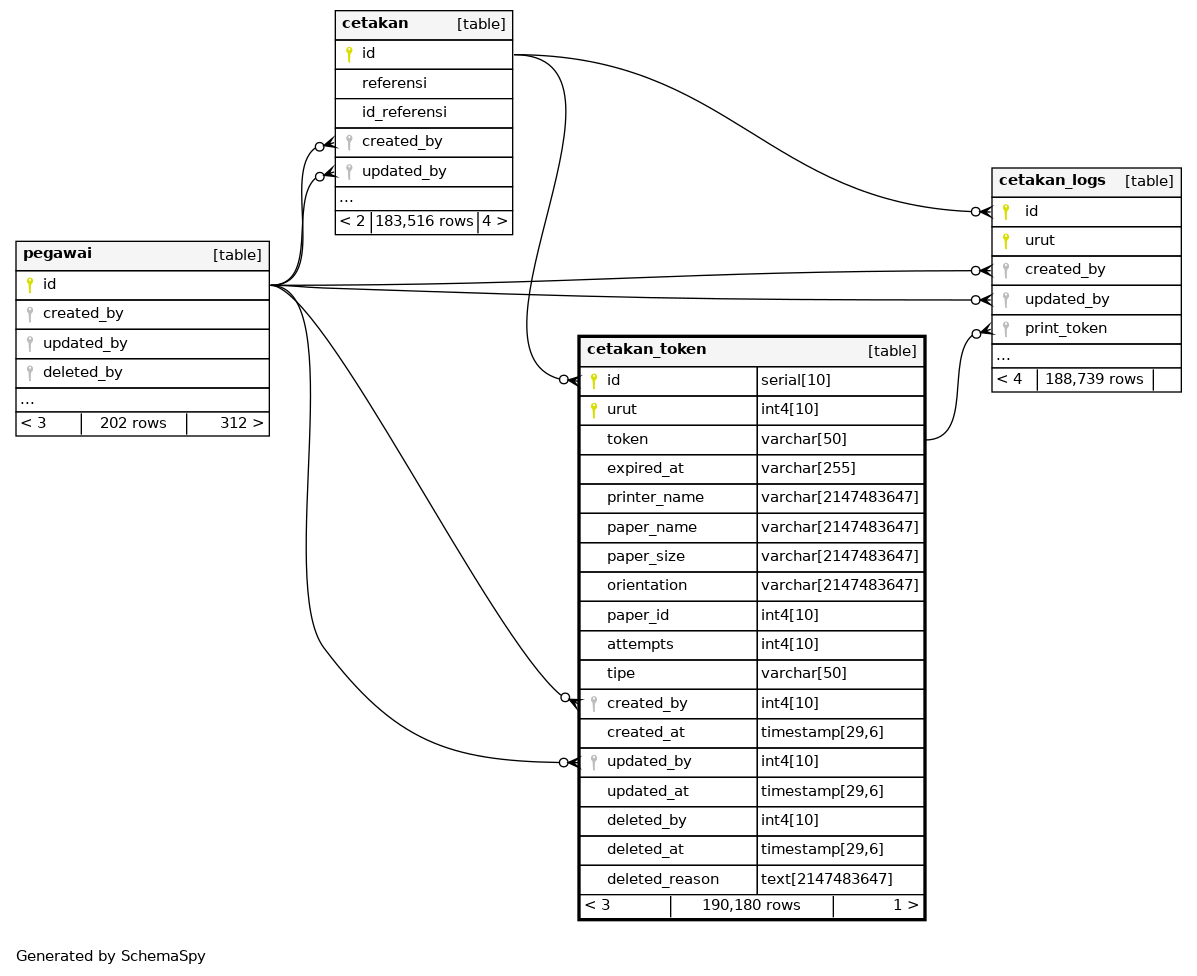The image size is (1197, 976).
Task: Open the cetakan_logs table header
Action: point(1052,181)
